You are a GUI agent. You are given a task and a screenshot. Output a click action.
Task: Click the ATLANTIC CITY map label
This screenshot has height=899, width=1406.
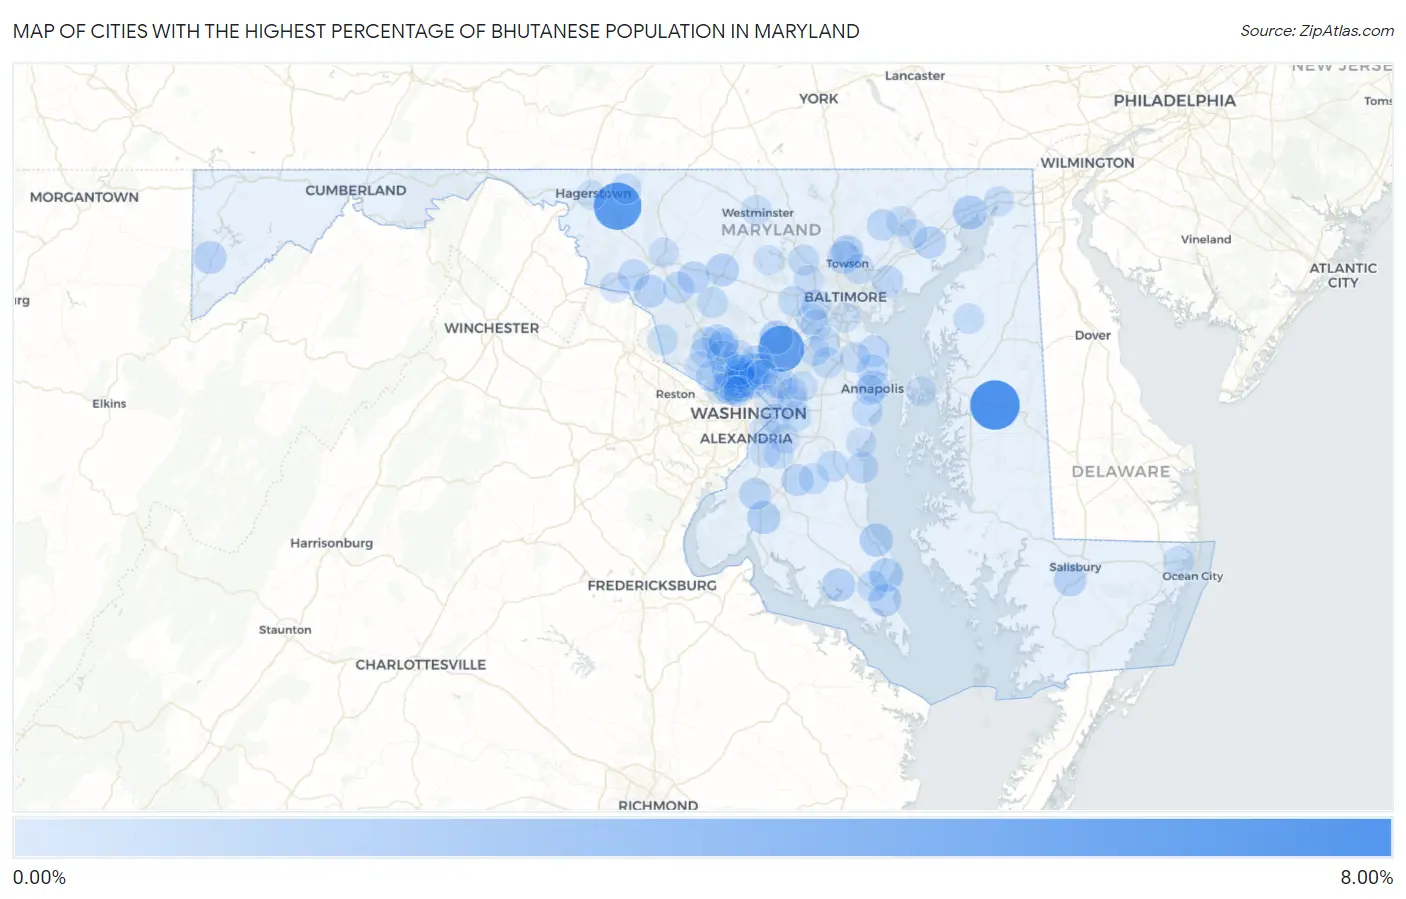coord(1343,275)
